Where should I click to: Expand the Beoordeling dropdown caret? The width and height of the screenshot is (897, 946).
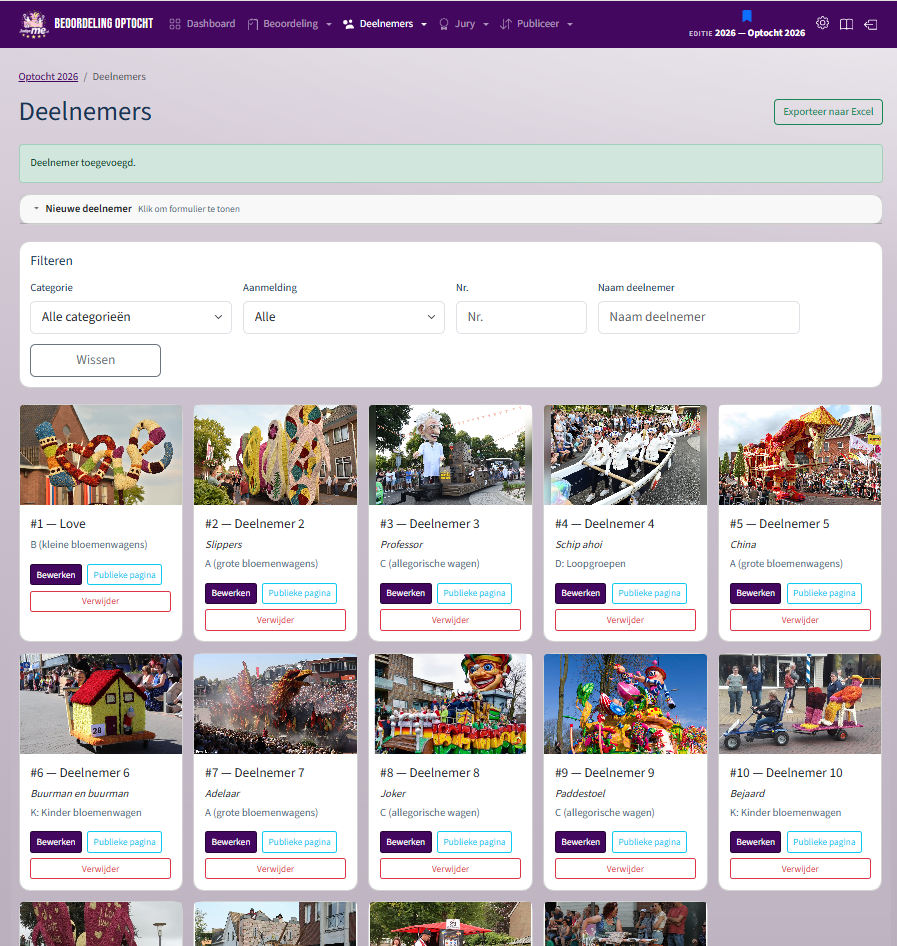(329, 25)
